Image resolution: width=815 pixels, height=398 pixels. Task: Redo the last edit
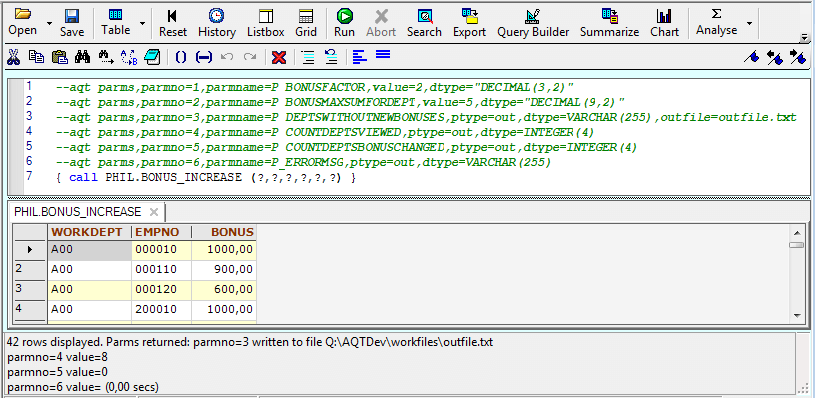[250, 57]
